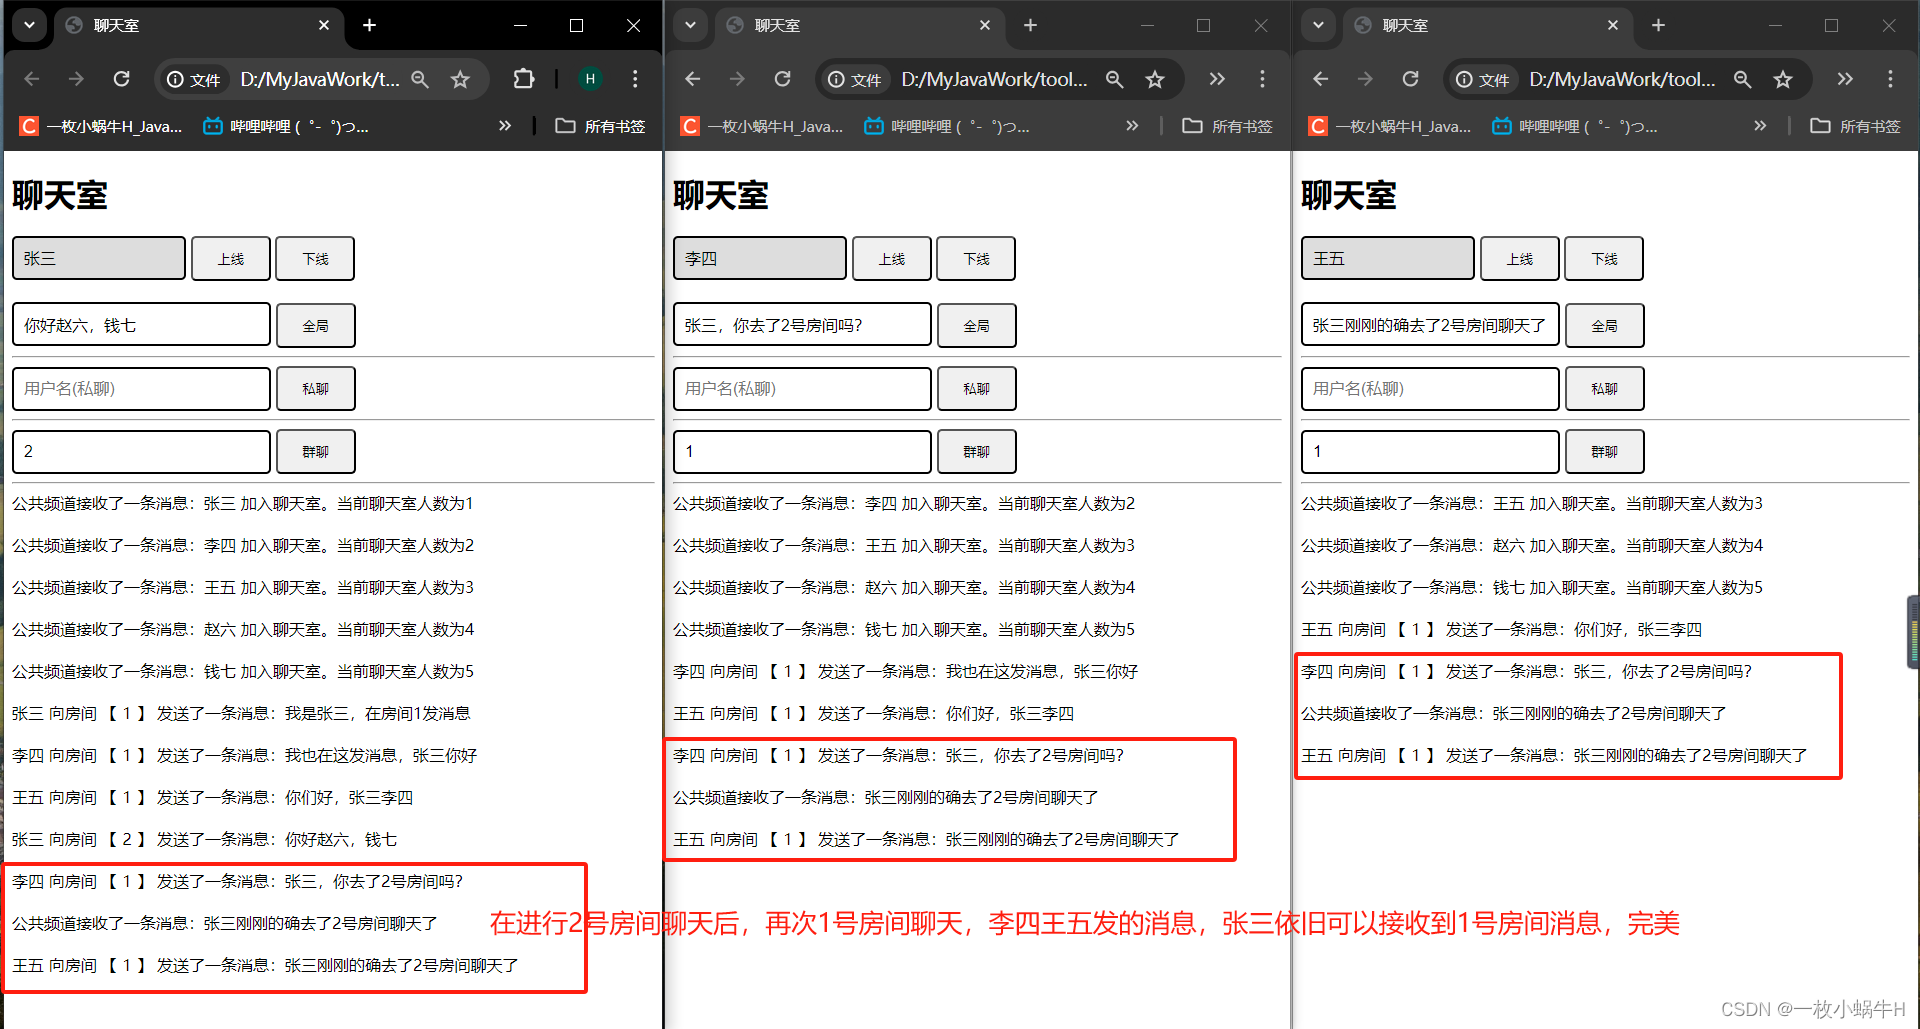Select the 聊天室 tab in the middle window
Viewport: 1920px width, 1029px height.
tap(860, 26)
